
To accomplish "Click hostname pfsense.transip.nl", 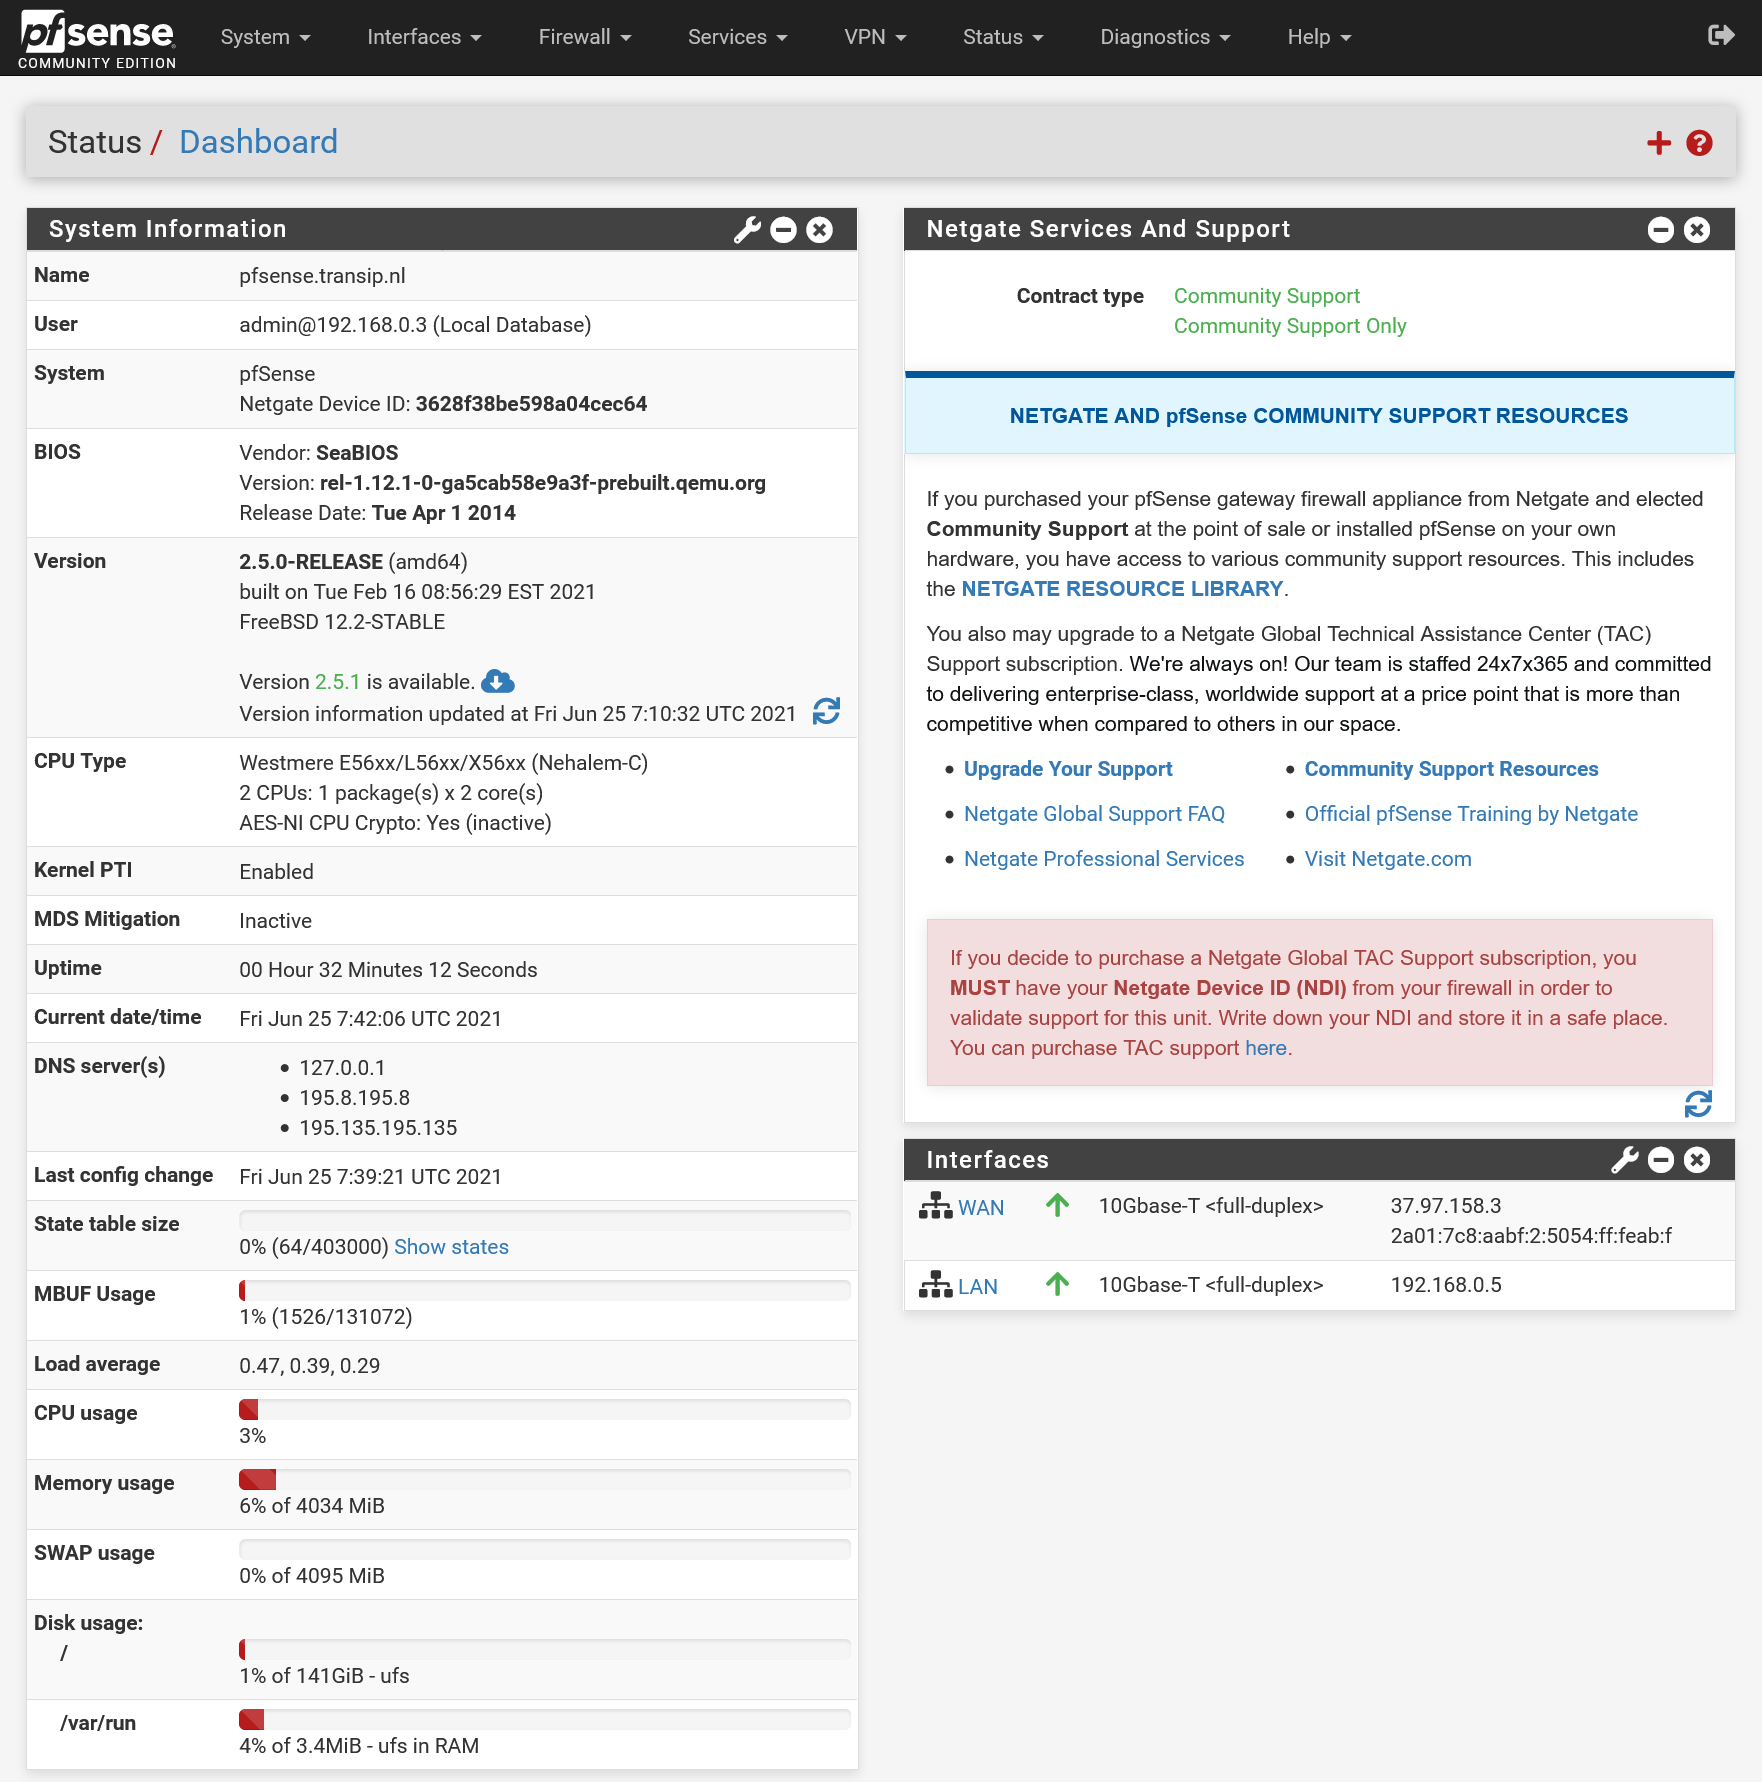I will (322, 276).
